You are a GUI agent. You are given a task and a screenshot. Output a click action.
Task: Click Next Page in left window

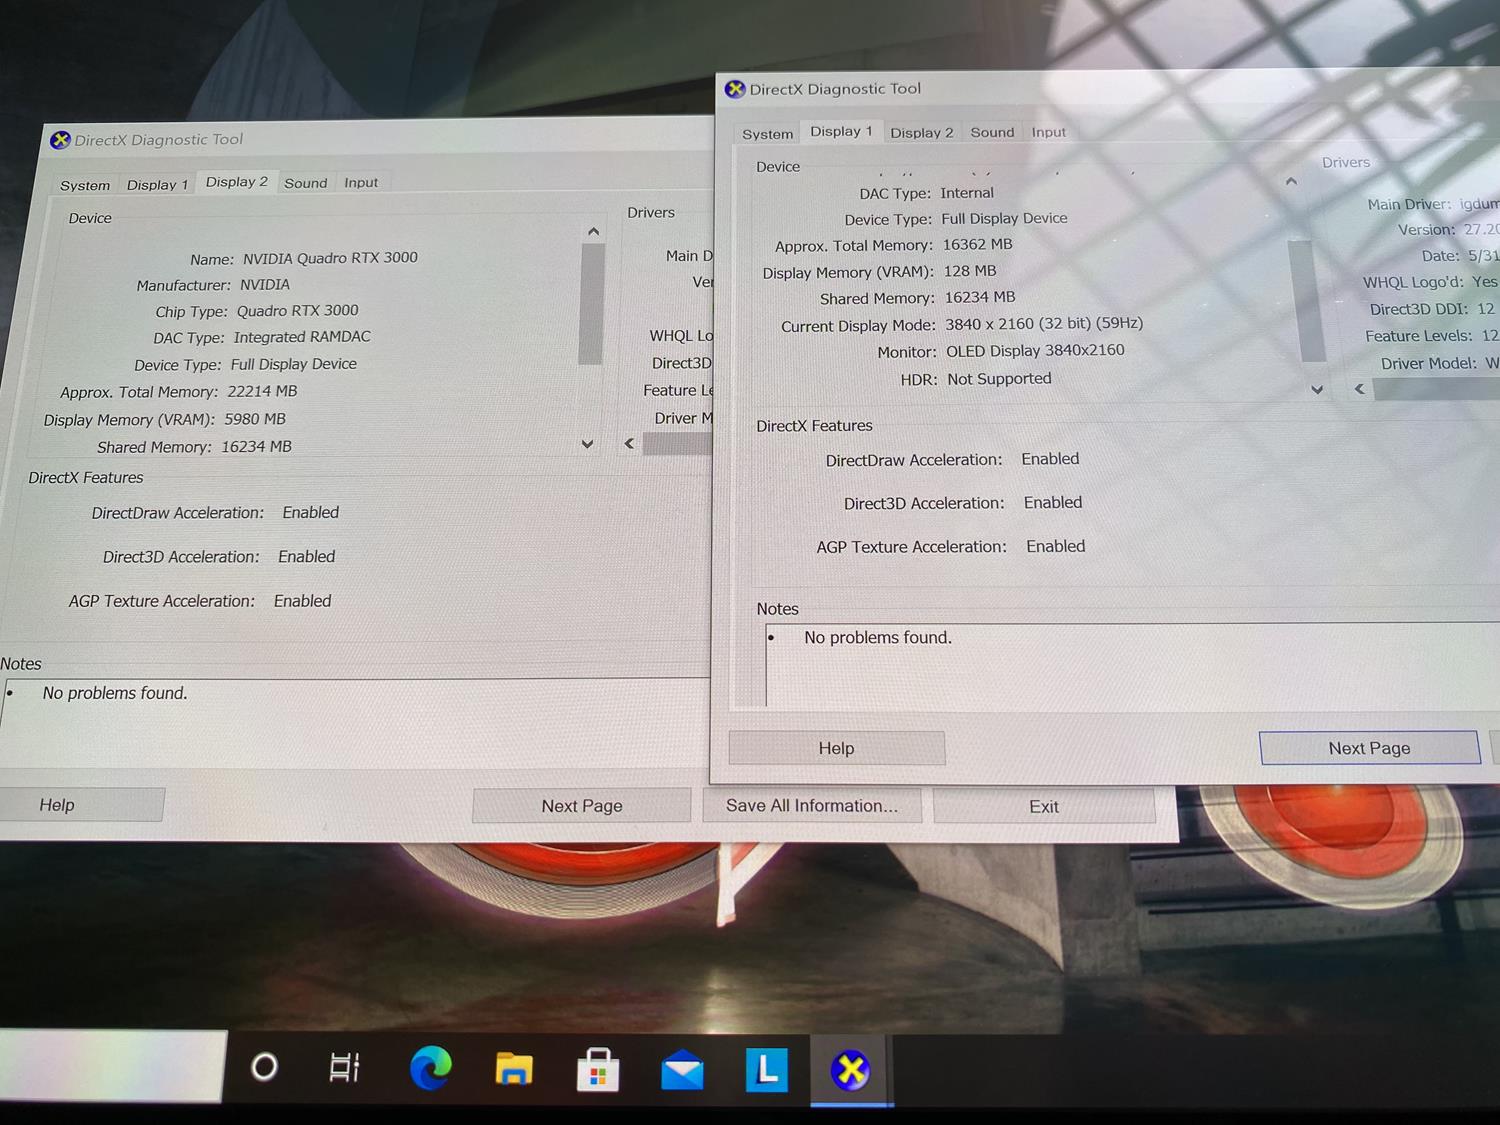[x=582, y=806]
